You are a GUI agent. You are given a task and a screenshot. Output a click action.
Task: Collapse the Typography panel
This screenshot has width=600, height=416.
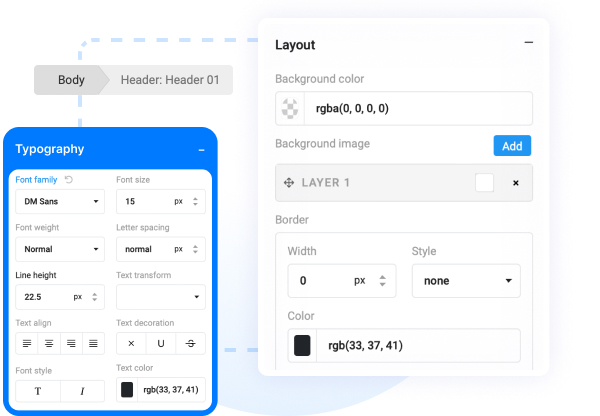tap(201, 150)
